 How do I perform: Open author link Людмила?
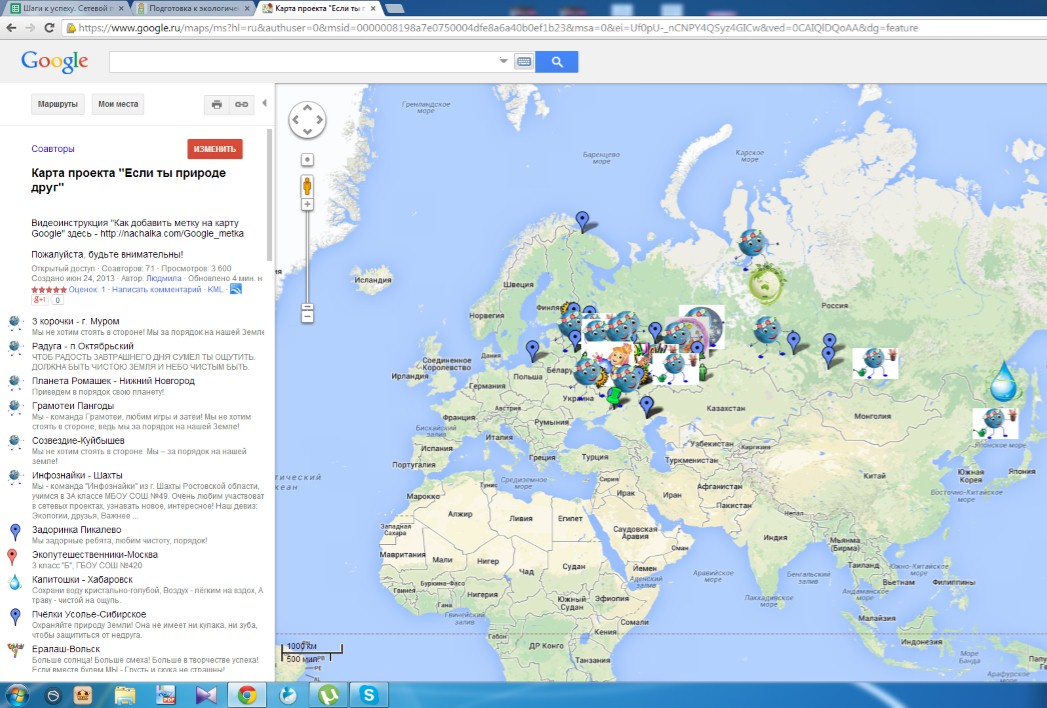[164, 279]
